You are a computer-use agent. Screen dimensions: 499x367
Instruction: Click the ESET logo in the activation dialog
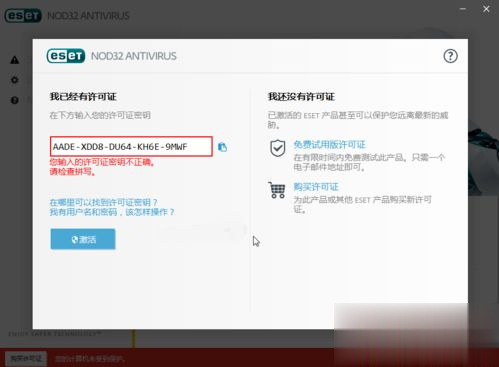pyautogui.click(x=66, y=56)
